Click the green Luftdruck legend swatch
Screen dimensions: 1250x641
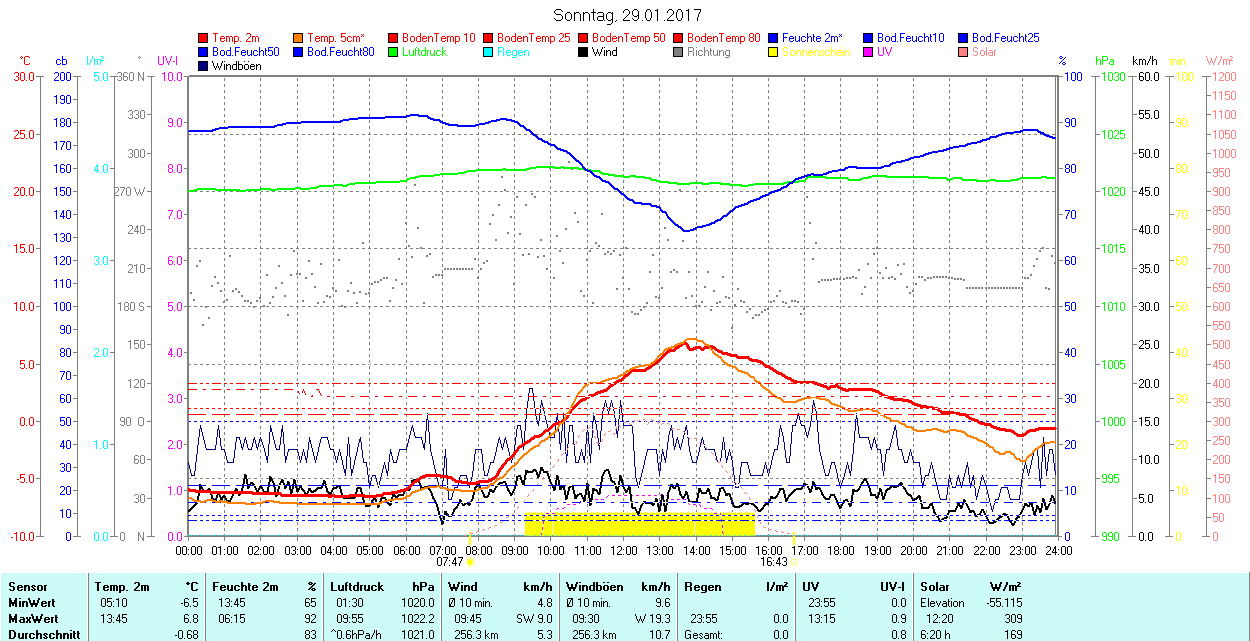(393, 52)
